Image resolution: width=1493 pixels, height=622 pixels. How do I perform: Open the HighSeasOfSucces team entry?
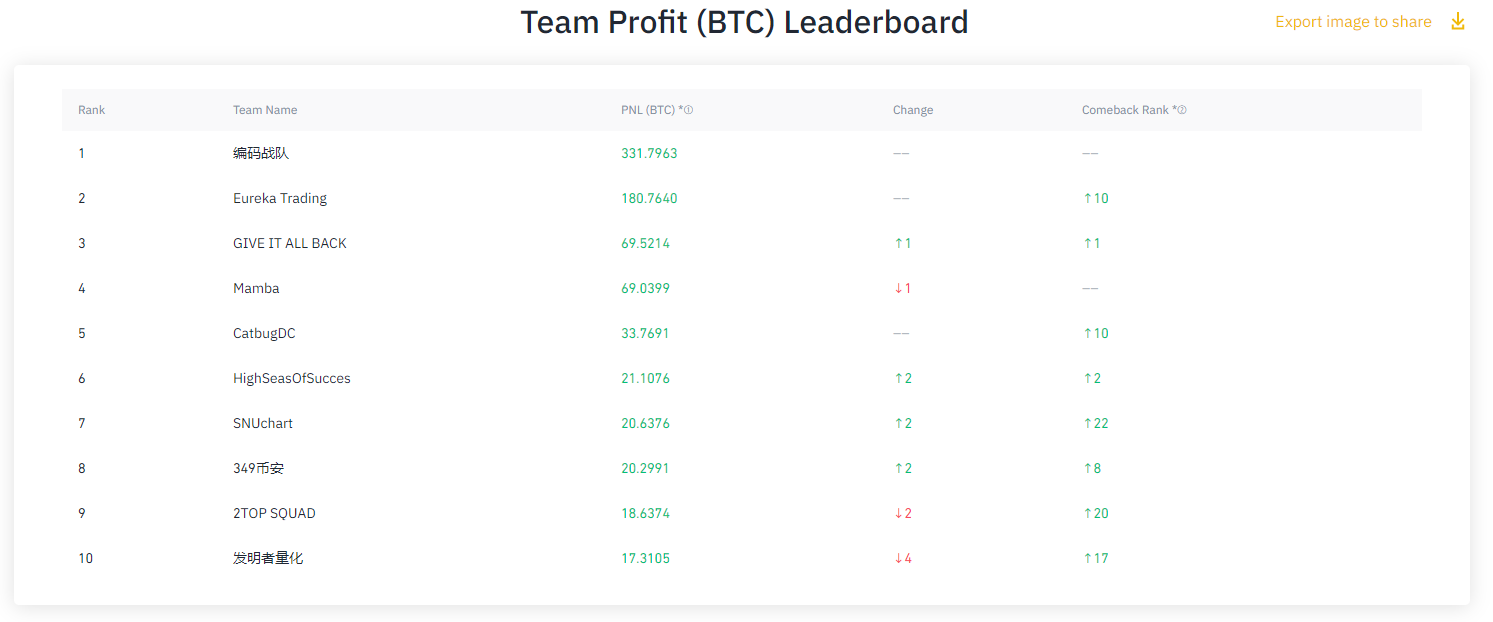click(x=290, y=378)
